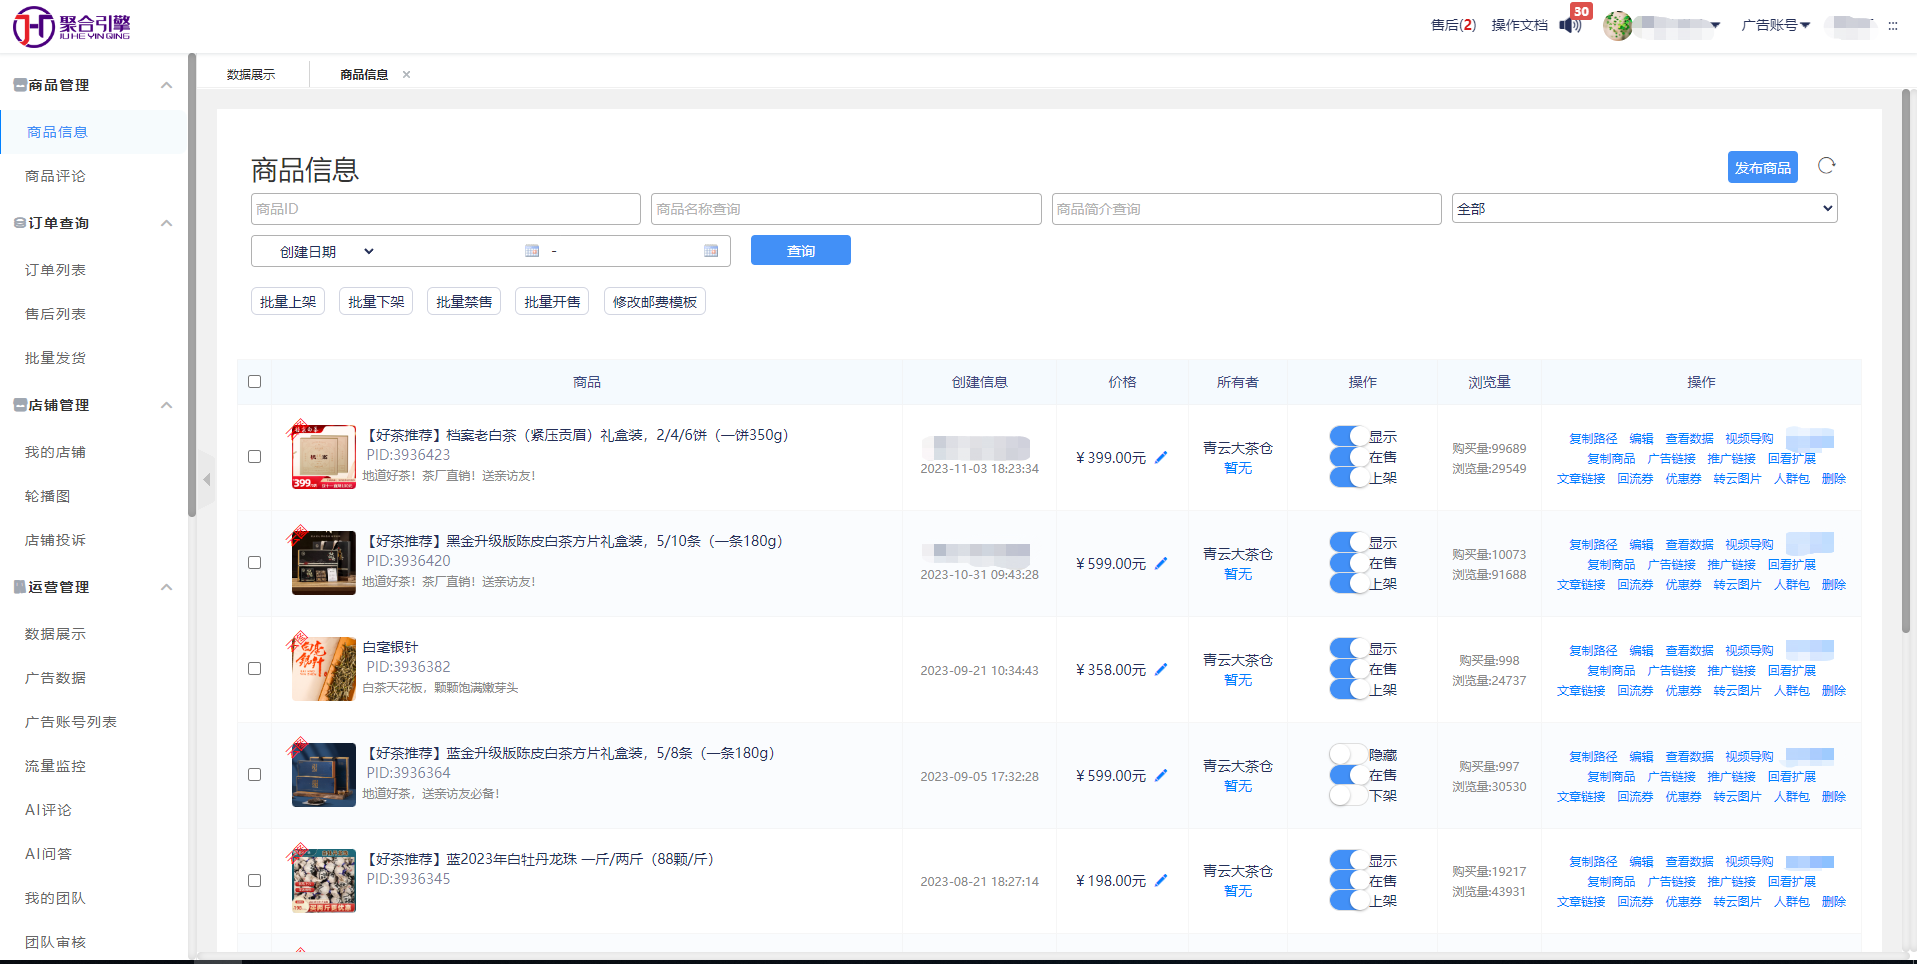The height and width of the screenshot is (964, 1917).
Task: Click the 发布商品 button
Action: 1762,168
